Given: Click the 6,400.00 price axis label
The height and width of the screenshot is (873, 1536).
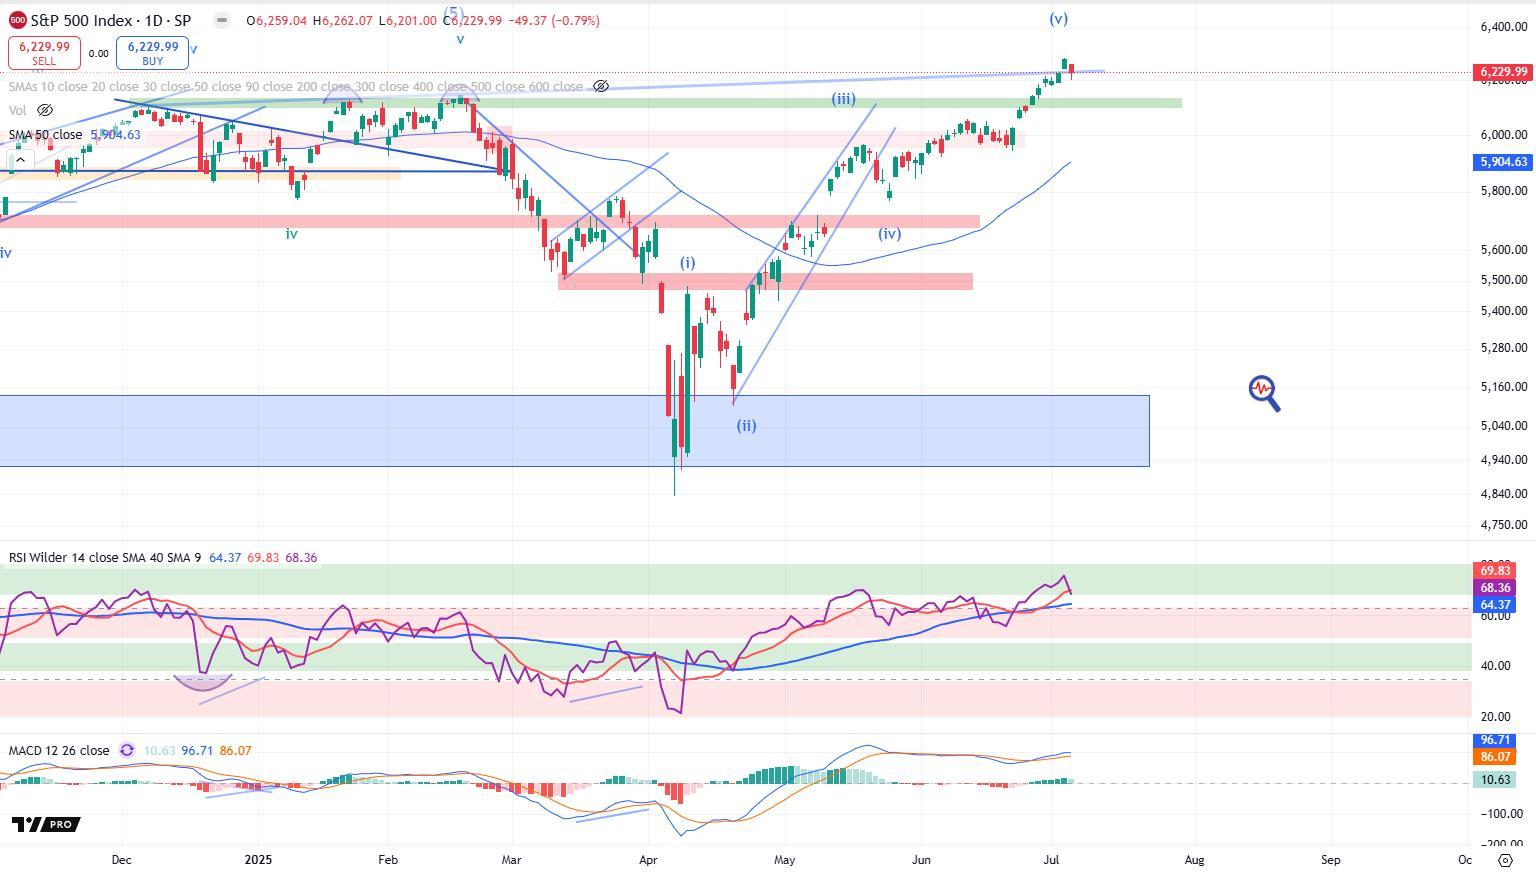Looking at the screenshot, I should [1504, 27].
